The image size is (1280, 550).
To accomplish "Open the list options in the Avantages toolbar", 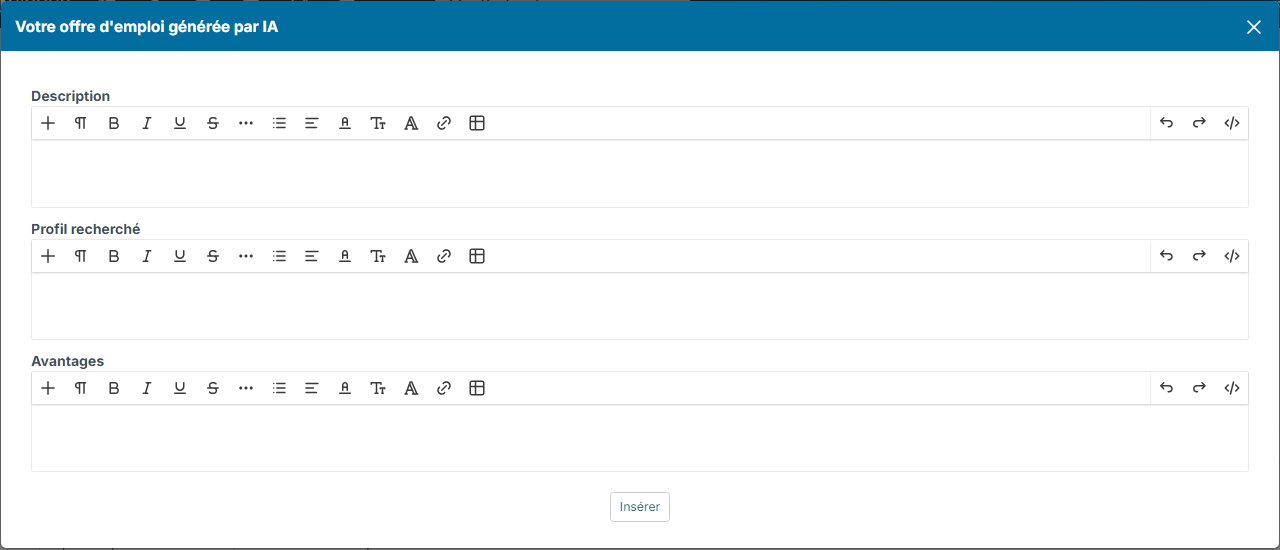I will tap(279, 388).
